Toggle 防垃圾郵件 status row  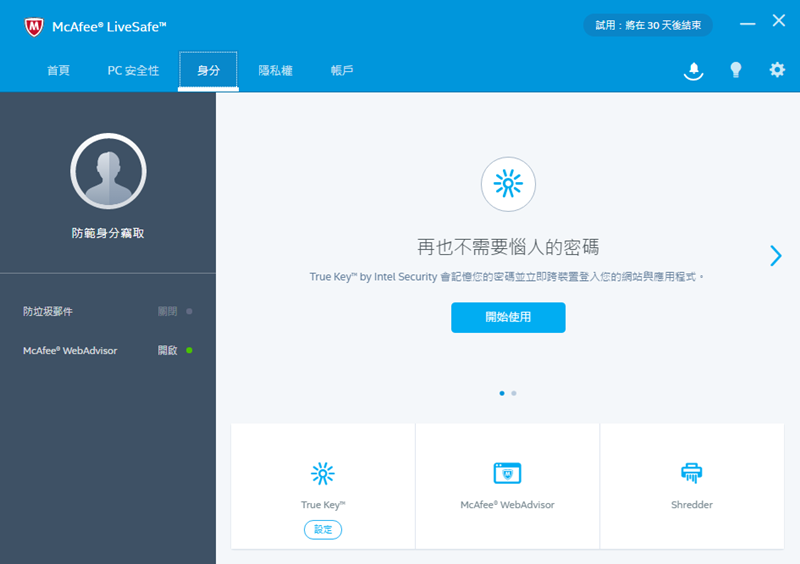coord(108,311)
